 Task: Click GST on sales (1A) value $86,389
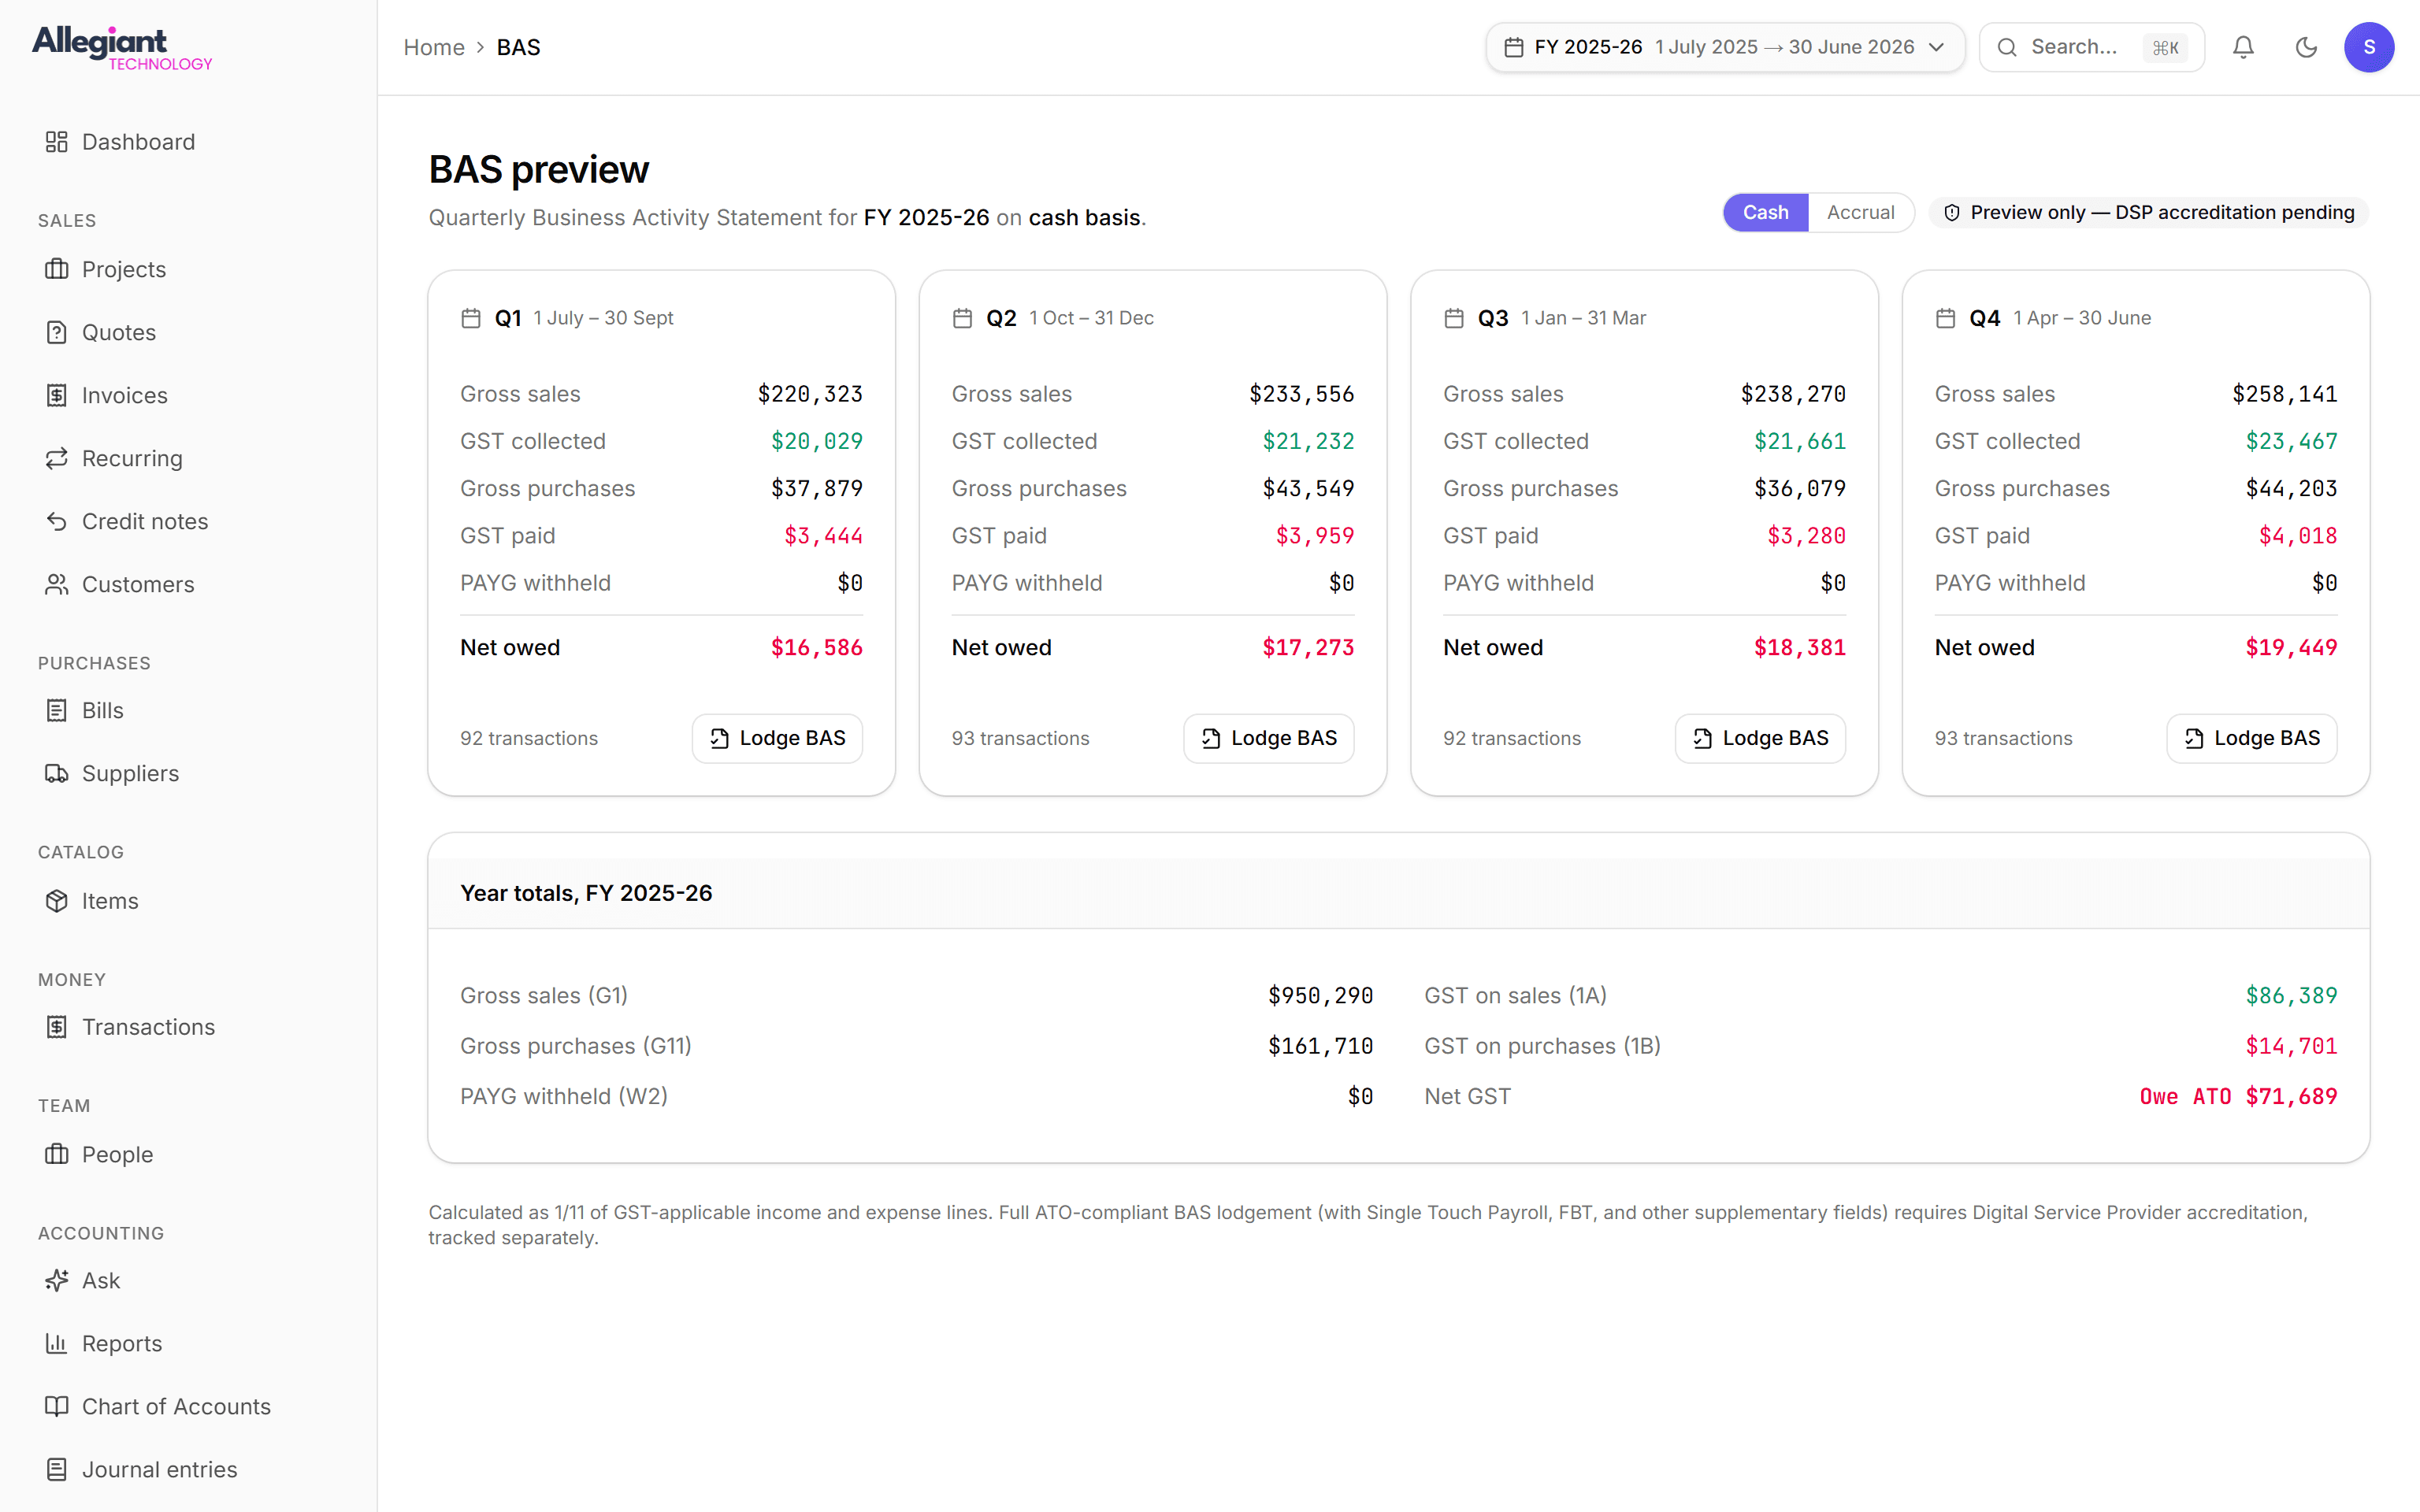[x=2291, y=996]
